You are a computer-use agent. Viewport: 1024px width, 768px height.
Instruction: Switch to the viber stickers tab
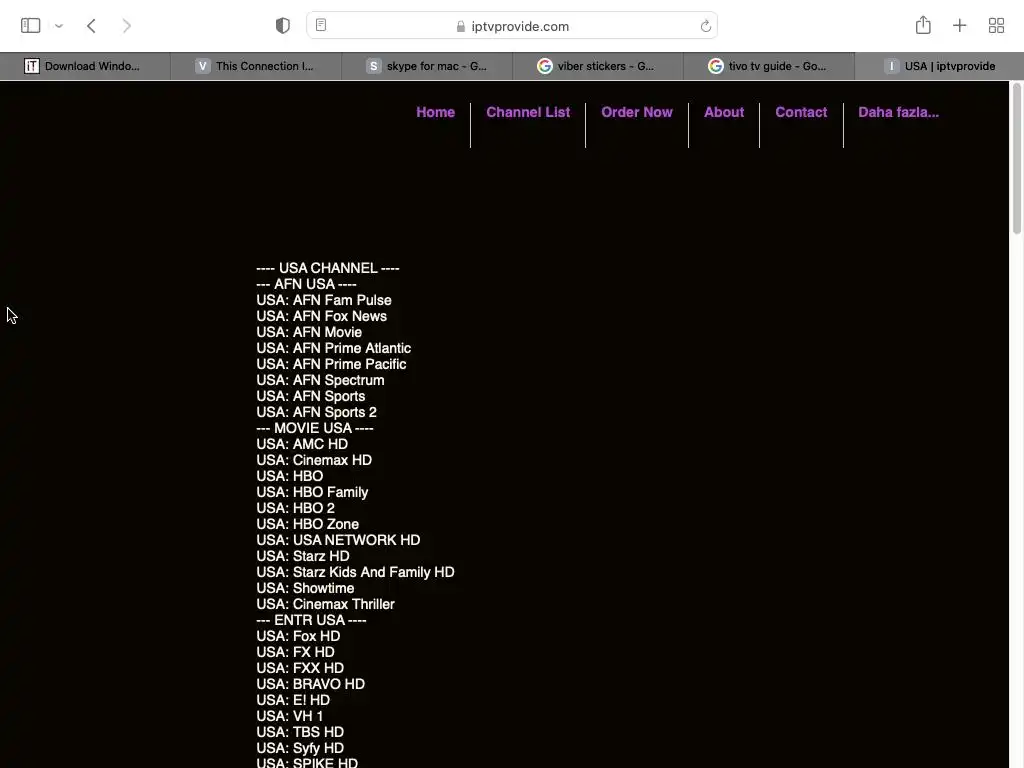598,66
